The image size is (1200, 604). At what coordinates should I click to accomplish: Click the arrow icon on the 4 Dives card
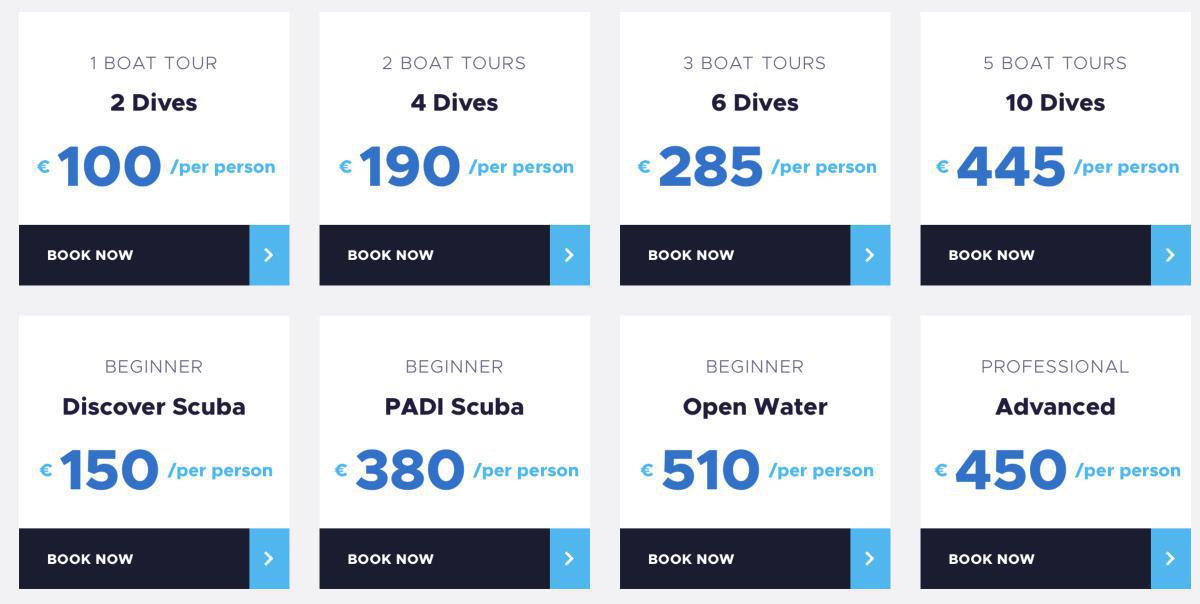(x=569, y=255)
